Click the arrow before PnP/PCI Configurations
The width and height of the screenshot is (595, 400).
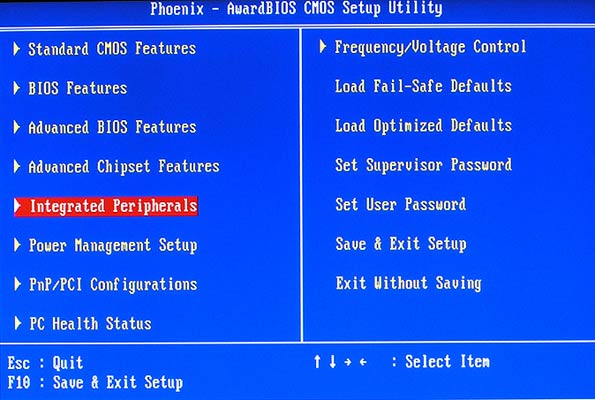click(17, 284)
